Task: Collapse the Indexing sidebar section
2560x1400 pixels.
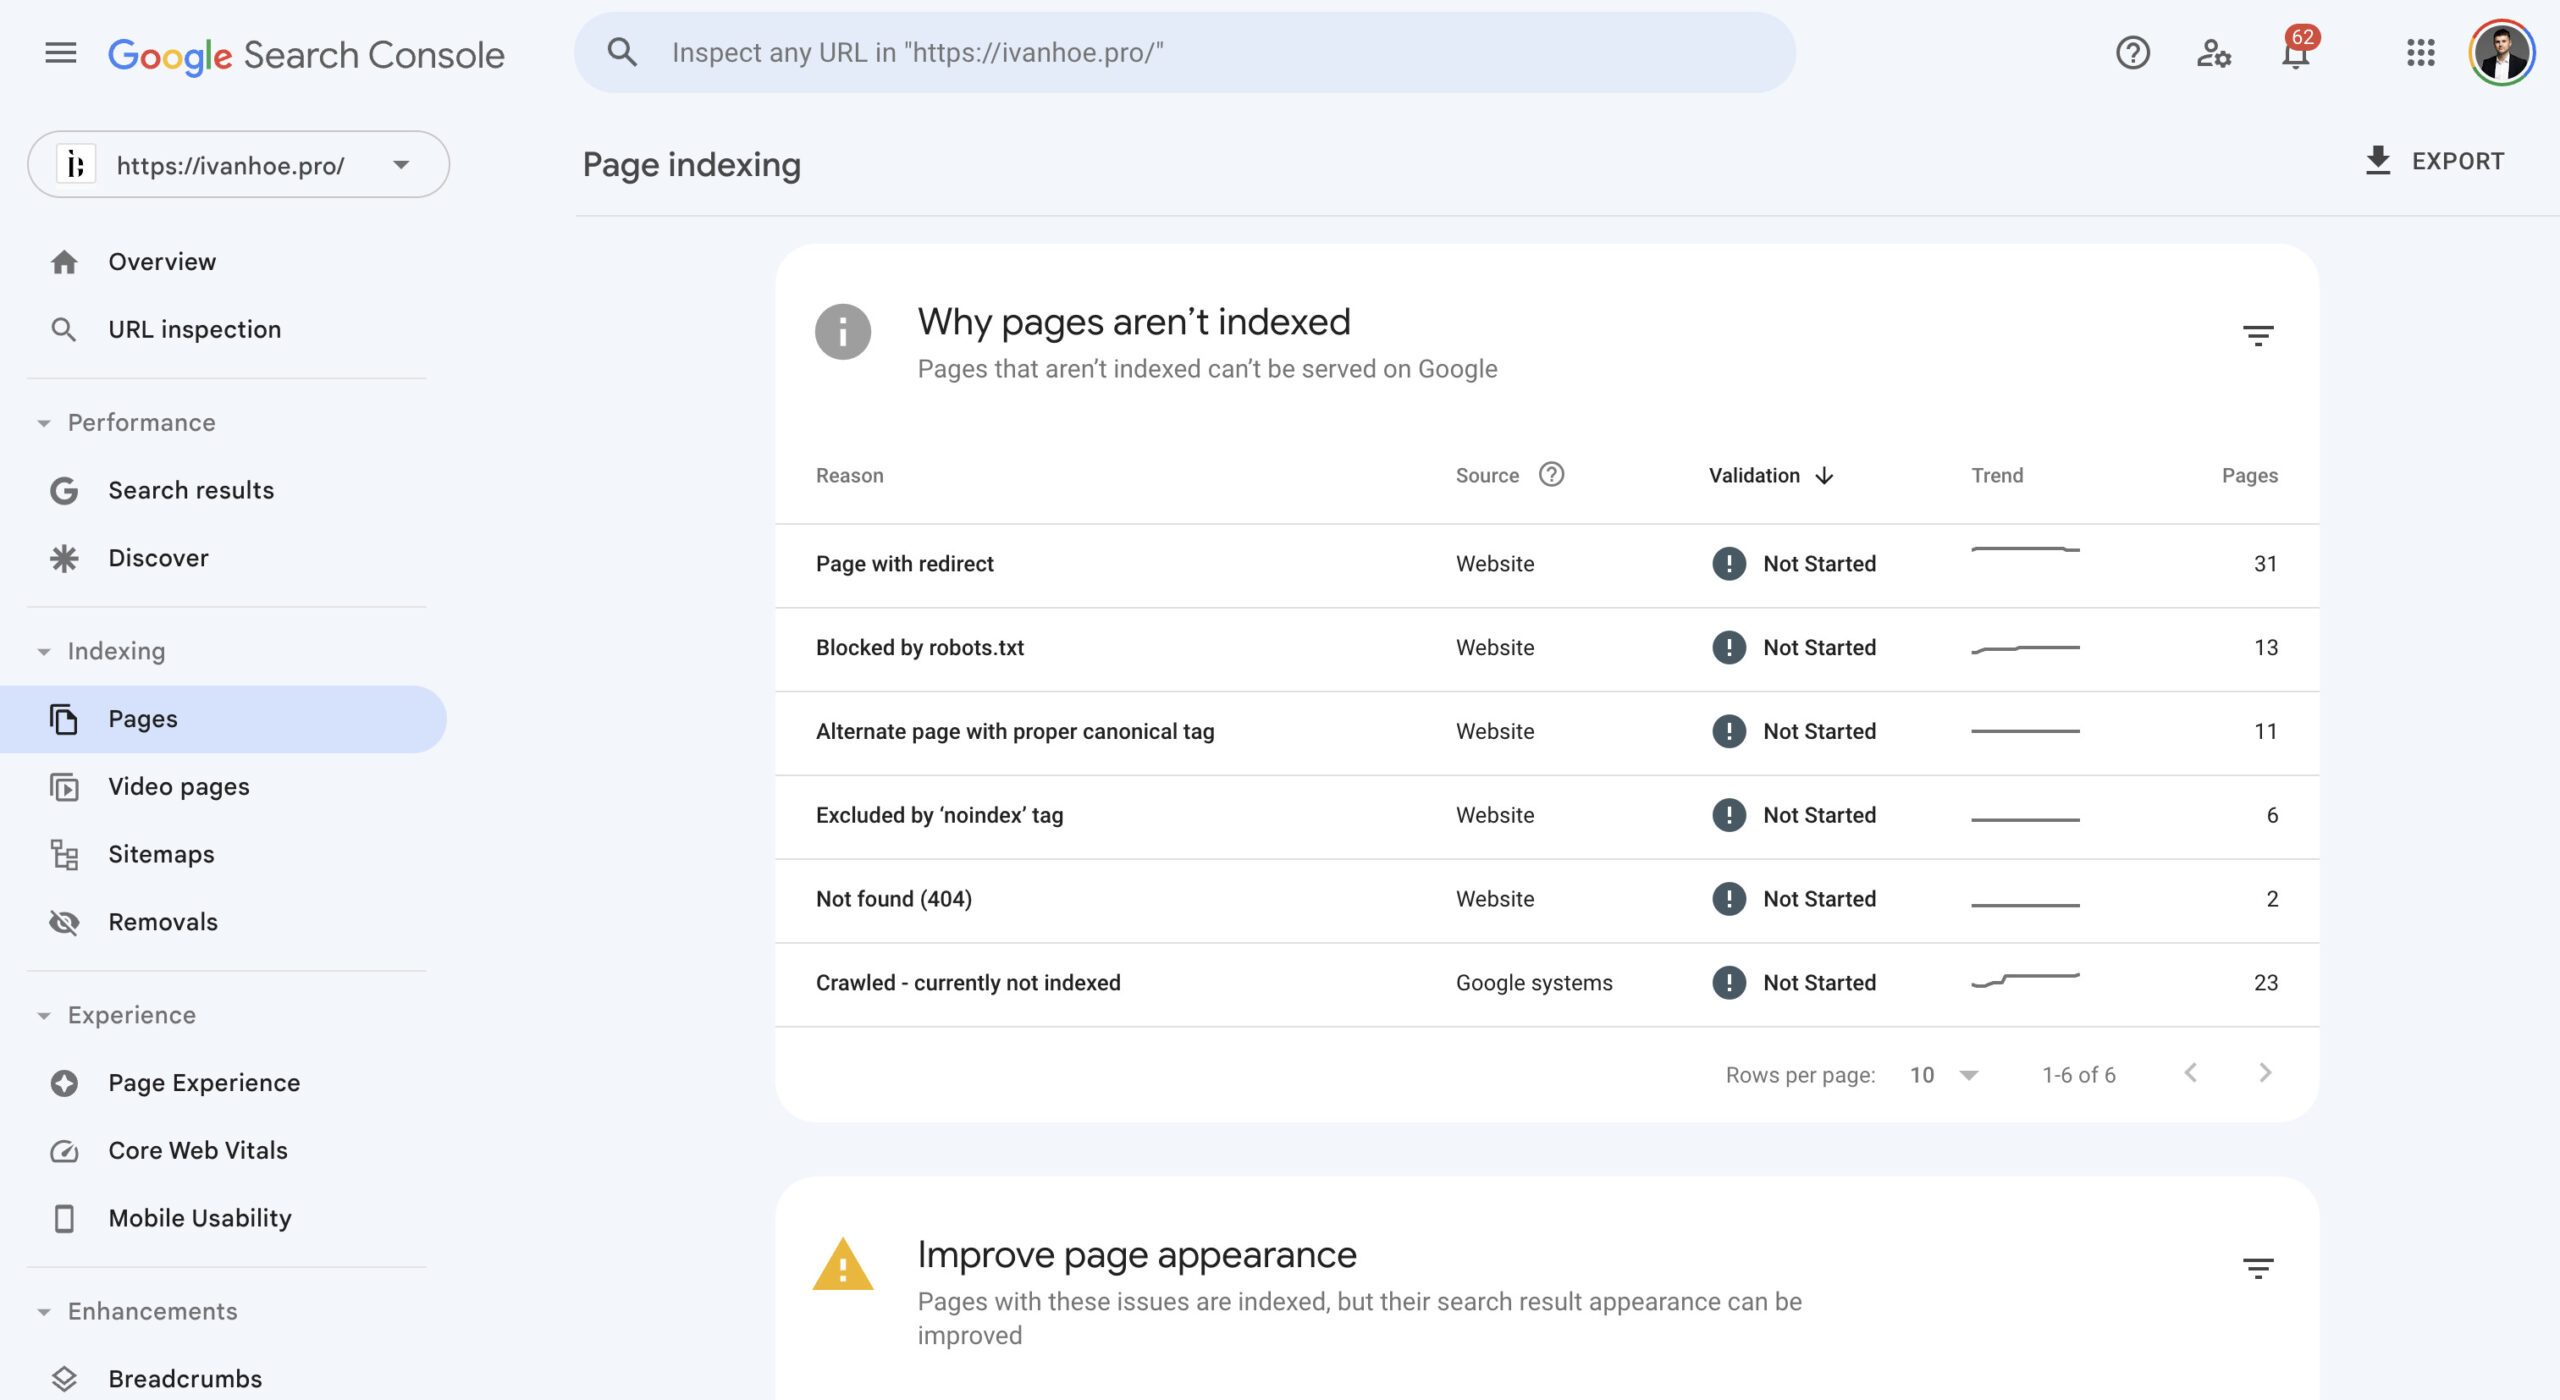Action: (44, 652)
